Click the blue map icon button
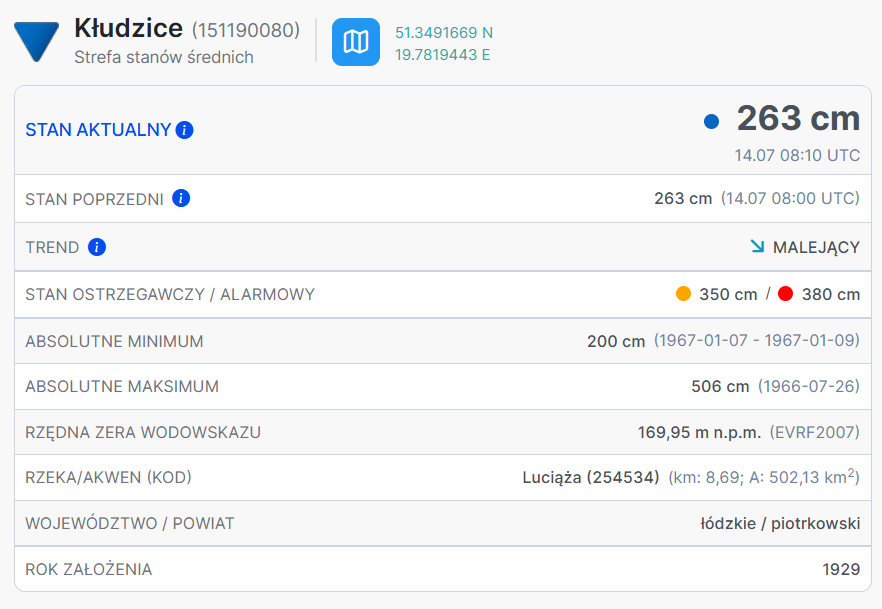882x609 pixels. pos(356,42)
